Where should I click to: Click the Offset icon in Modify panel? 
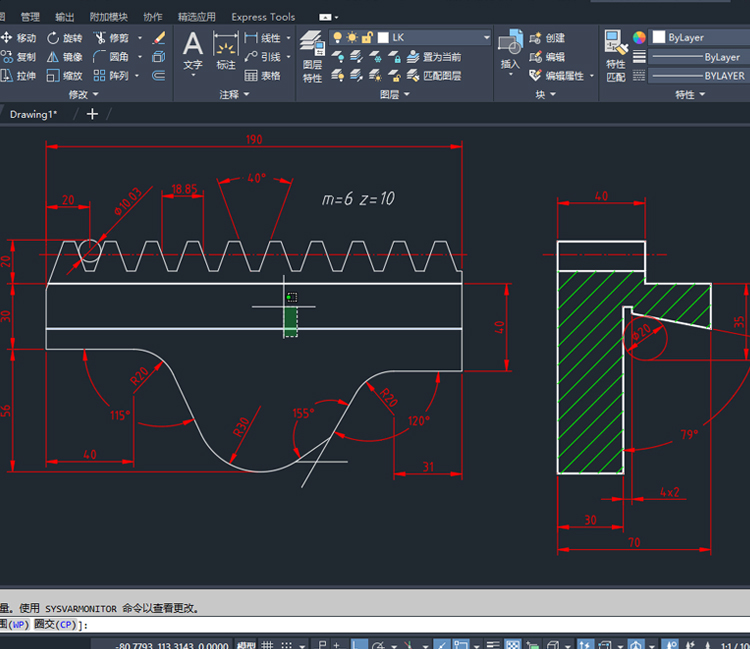coord(159,76)
